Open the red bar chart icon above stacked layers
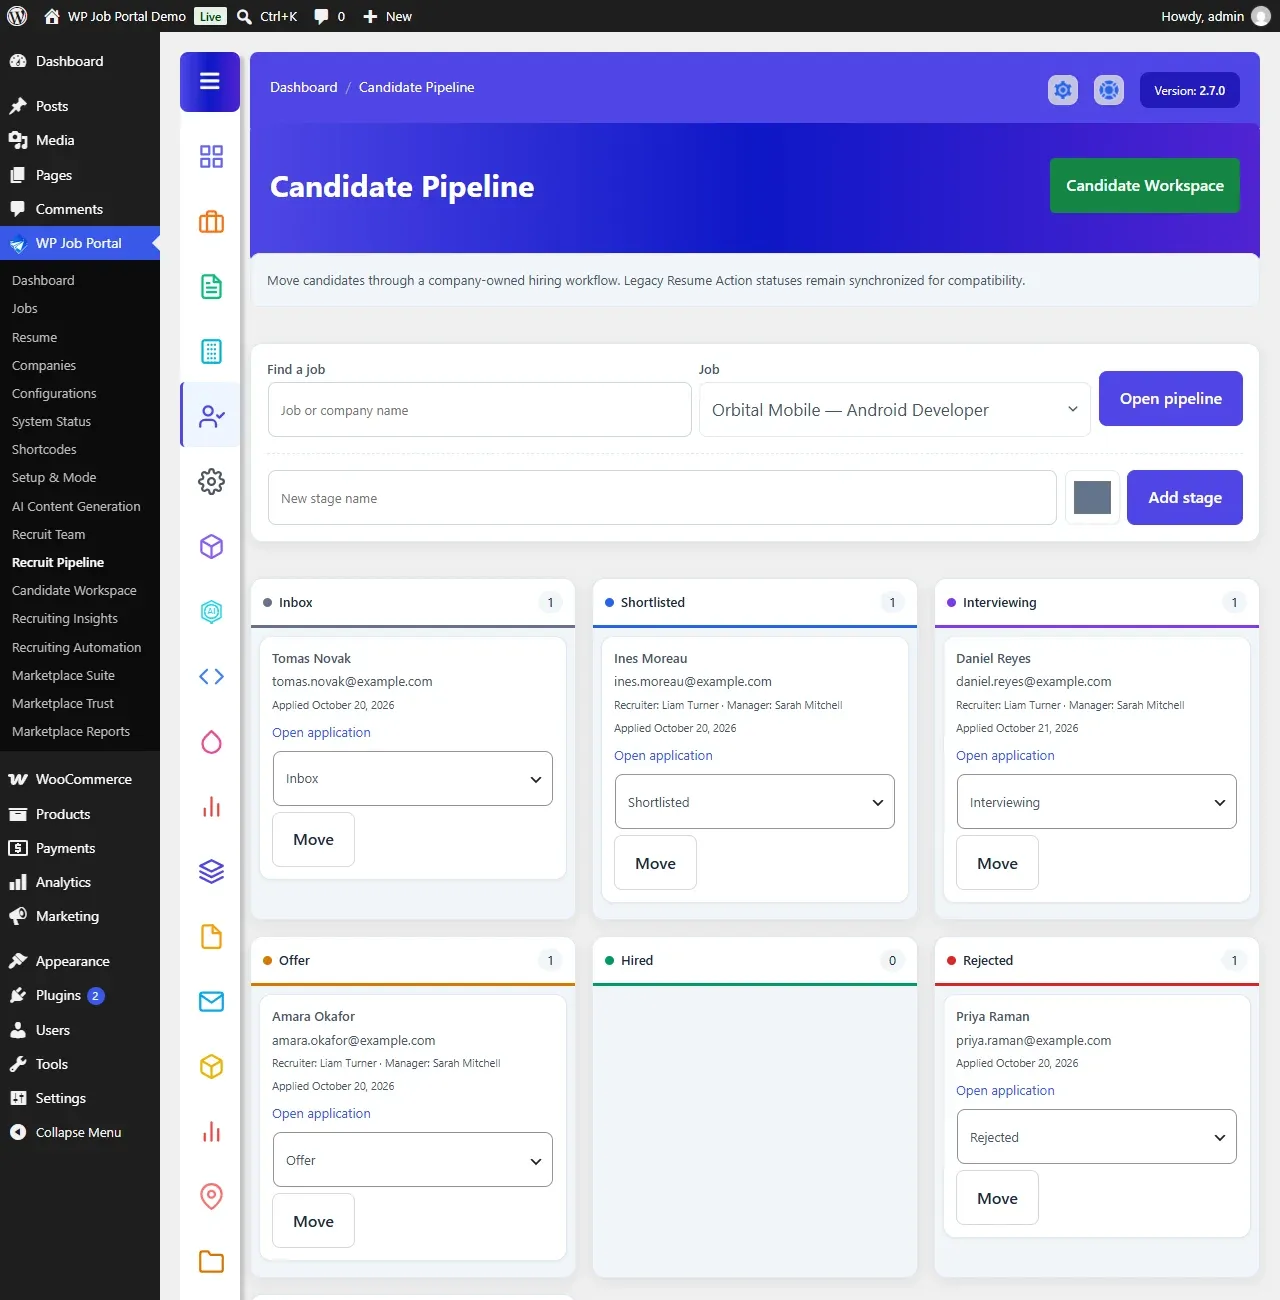The height and width of the screenshot is (1300, 1280). point(211,806)
